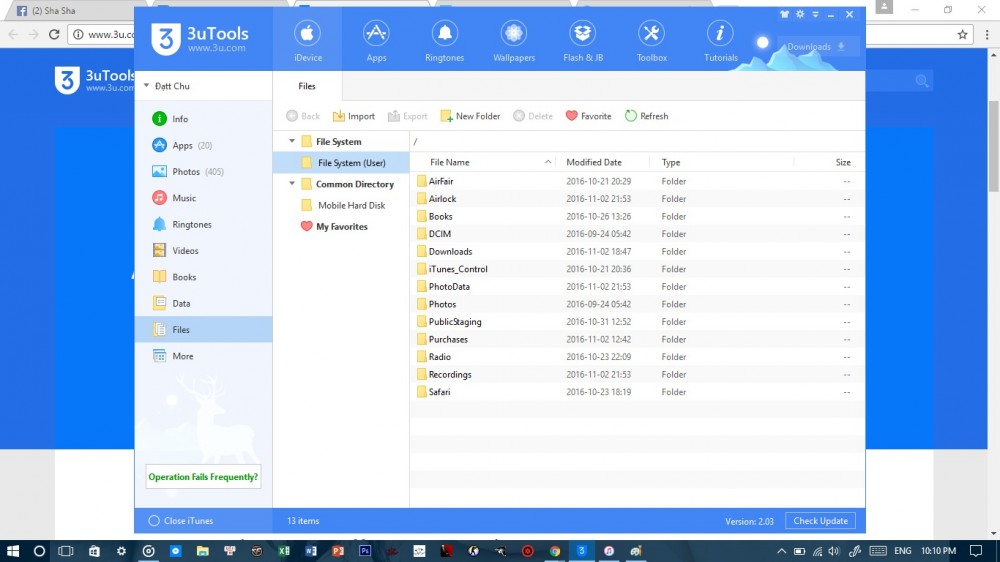Select the PublicStaging folder
The height and width of the screenshot is (562, 1000).
(x=637, y=322)
